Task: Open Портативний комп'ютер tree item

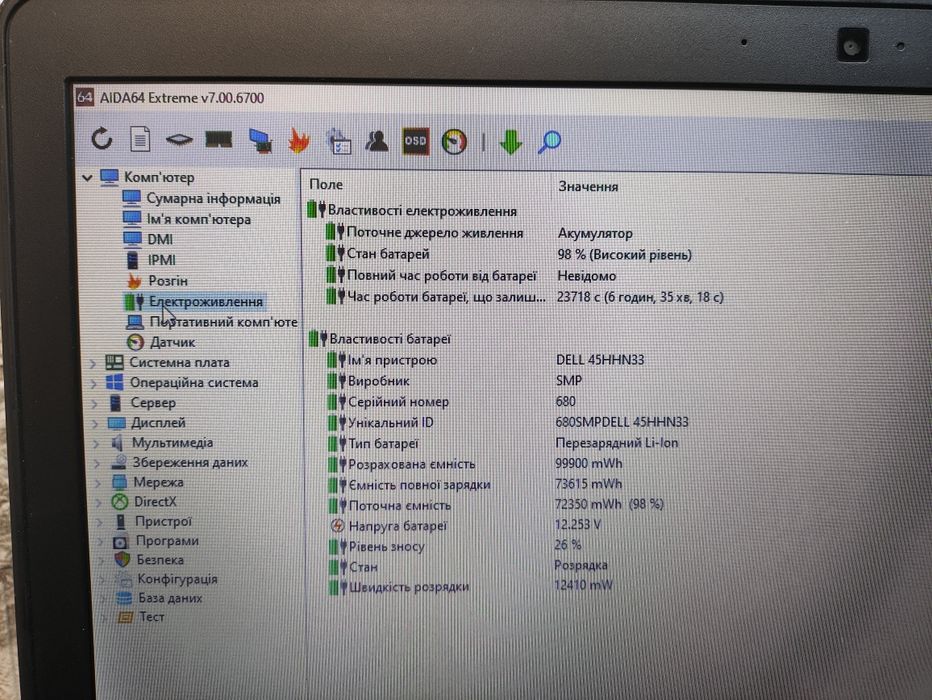Action: tap(212, 322)
